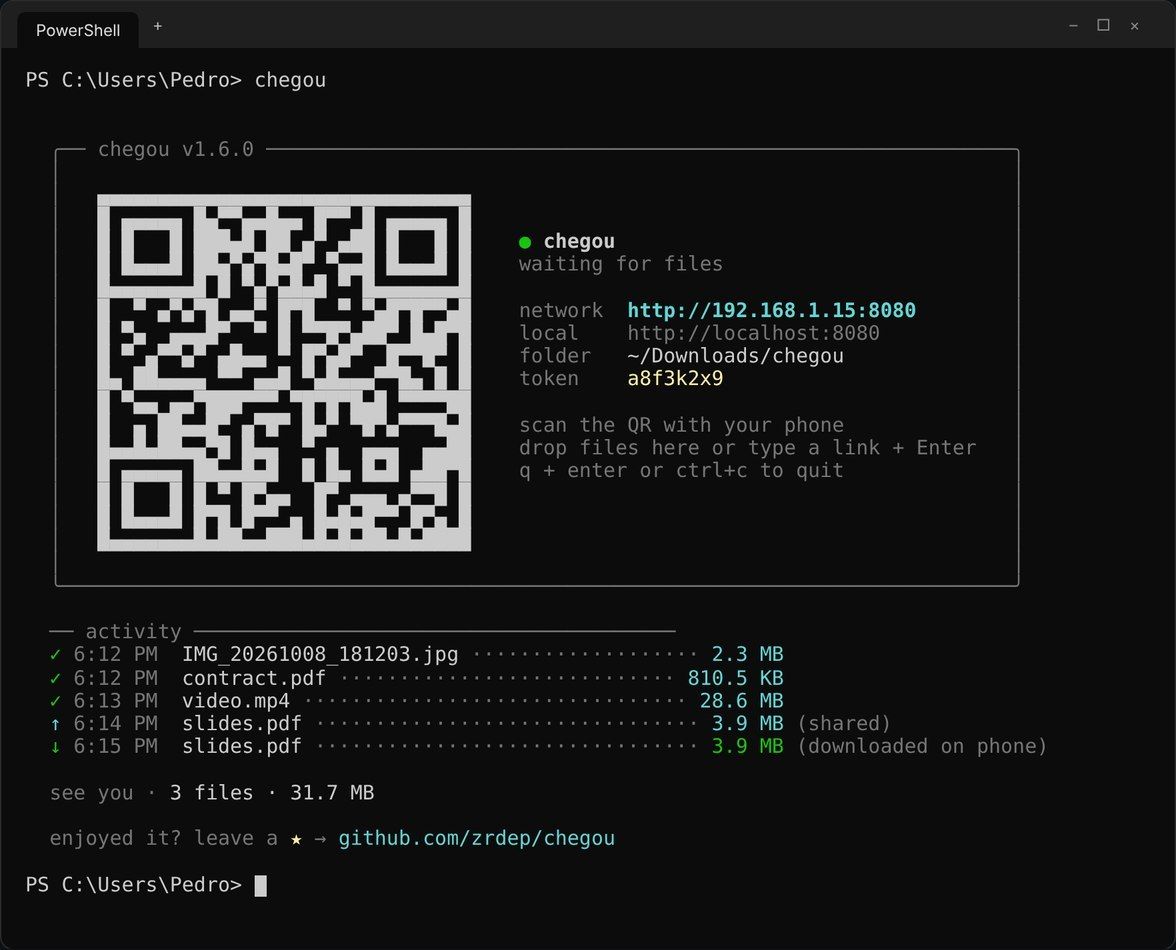Maximize the terminal window
Viewport: 1176px width, 950px height.
[1103, 25]
